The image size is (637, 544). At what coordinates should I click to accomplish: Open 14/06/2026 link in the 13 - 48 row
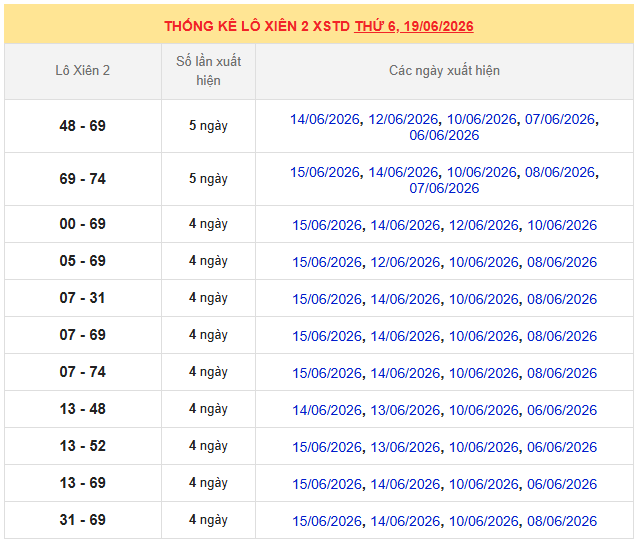(x=327, y=410)
